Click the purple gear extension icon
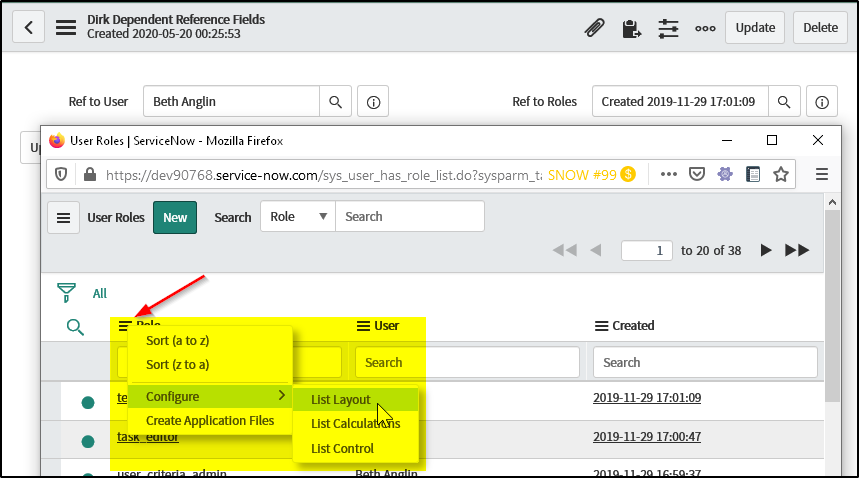The width and height of the screenshot is (859, 478). pyautogui.click(x=725, y=175)
